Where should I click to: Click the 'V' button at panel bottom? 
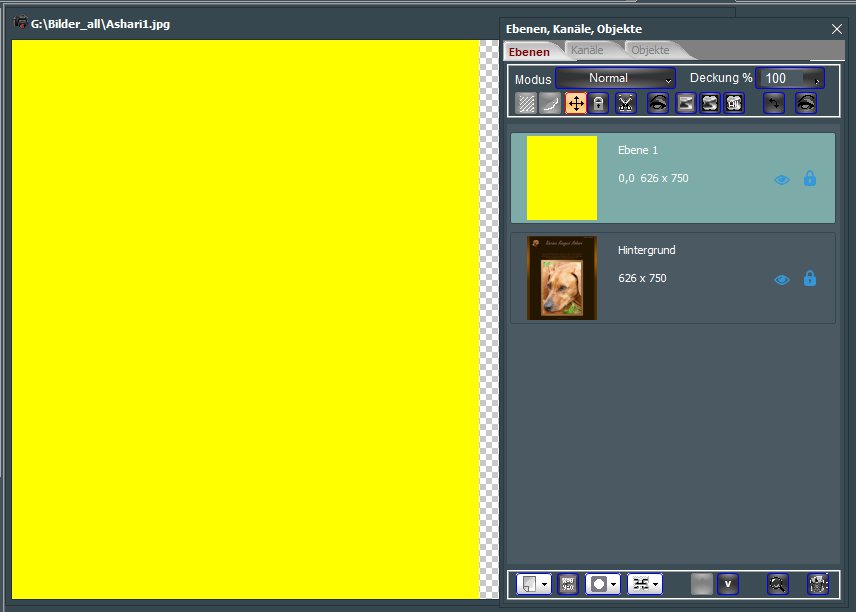(728, 584)
